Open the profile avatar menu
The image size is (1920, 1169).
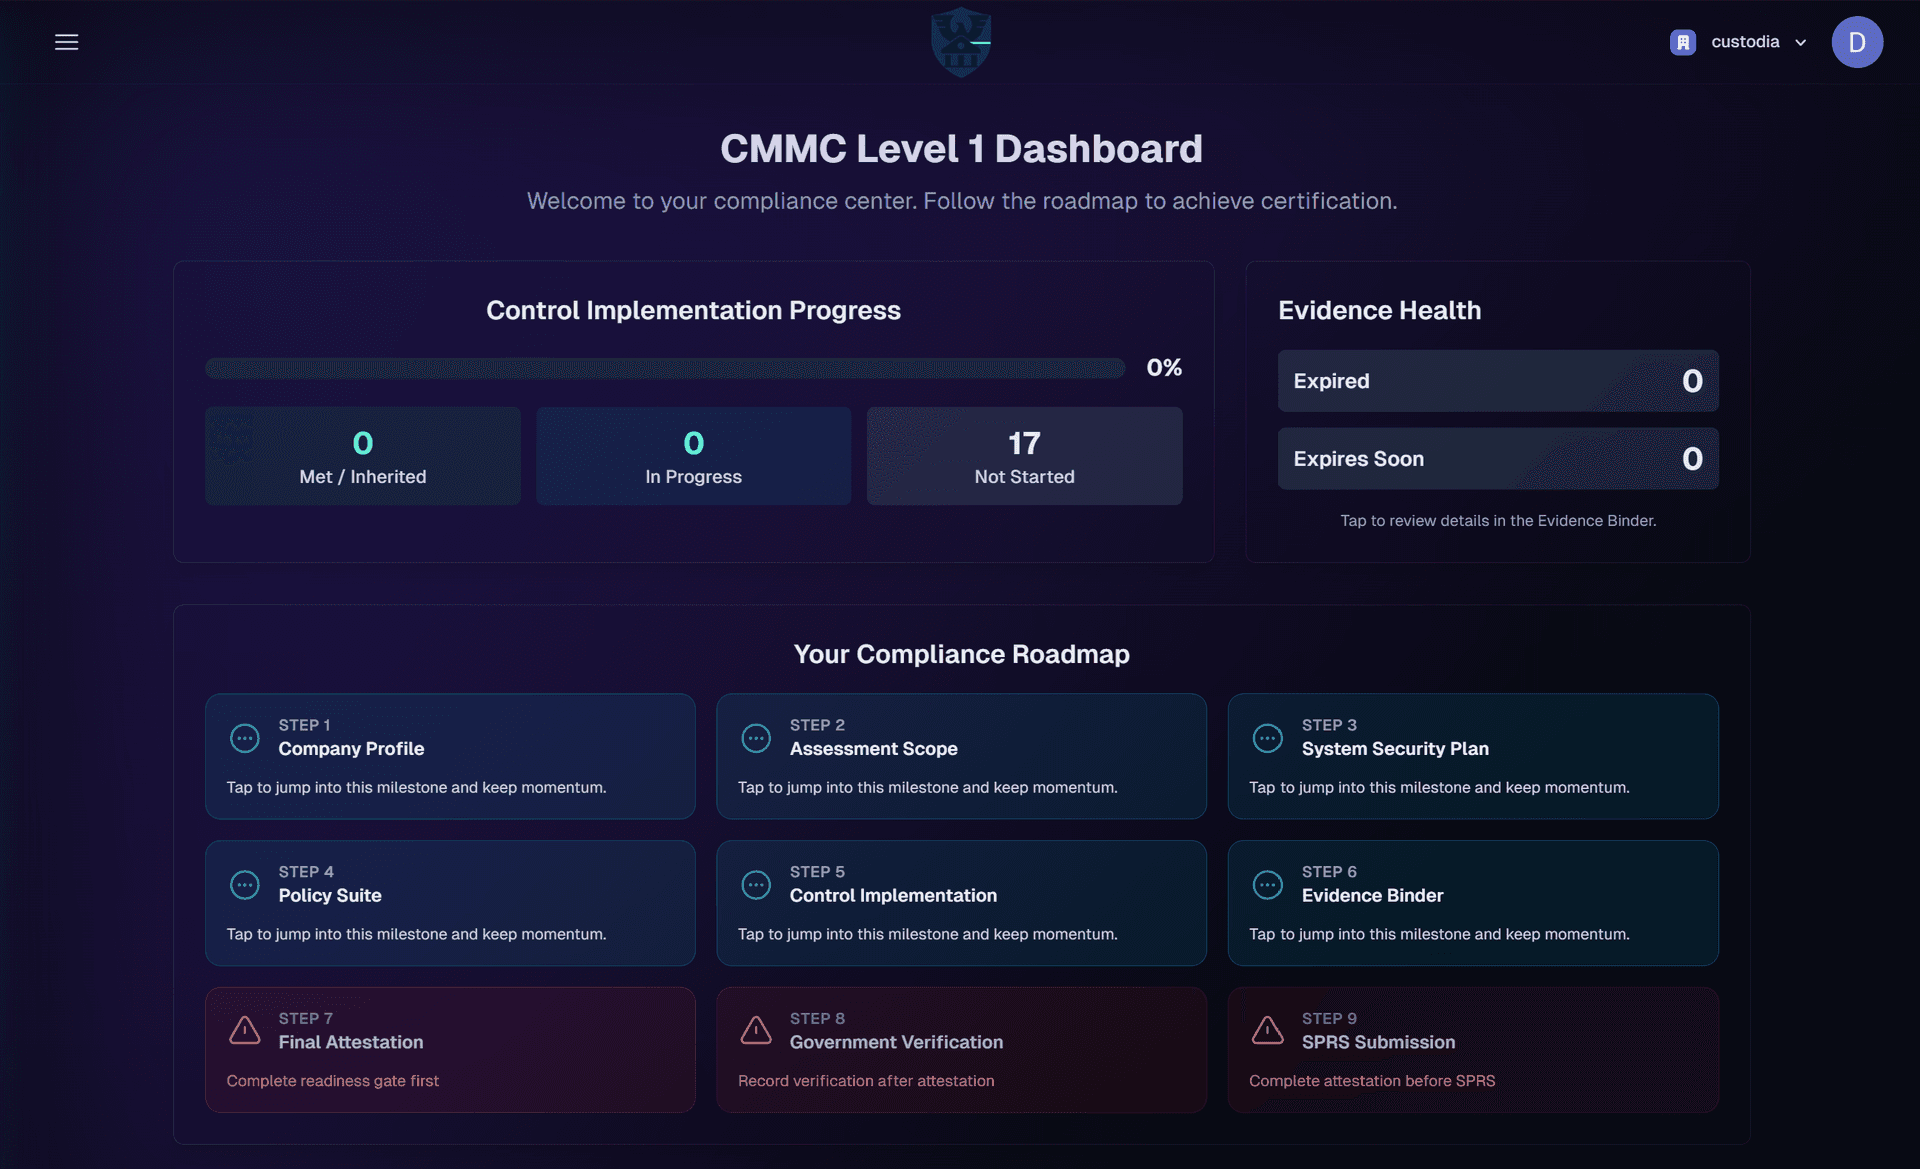tap(1857, 41)
